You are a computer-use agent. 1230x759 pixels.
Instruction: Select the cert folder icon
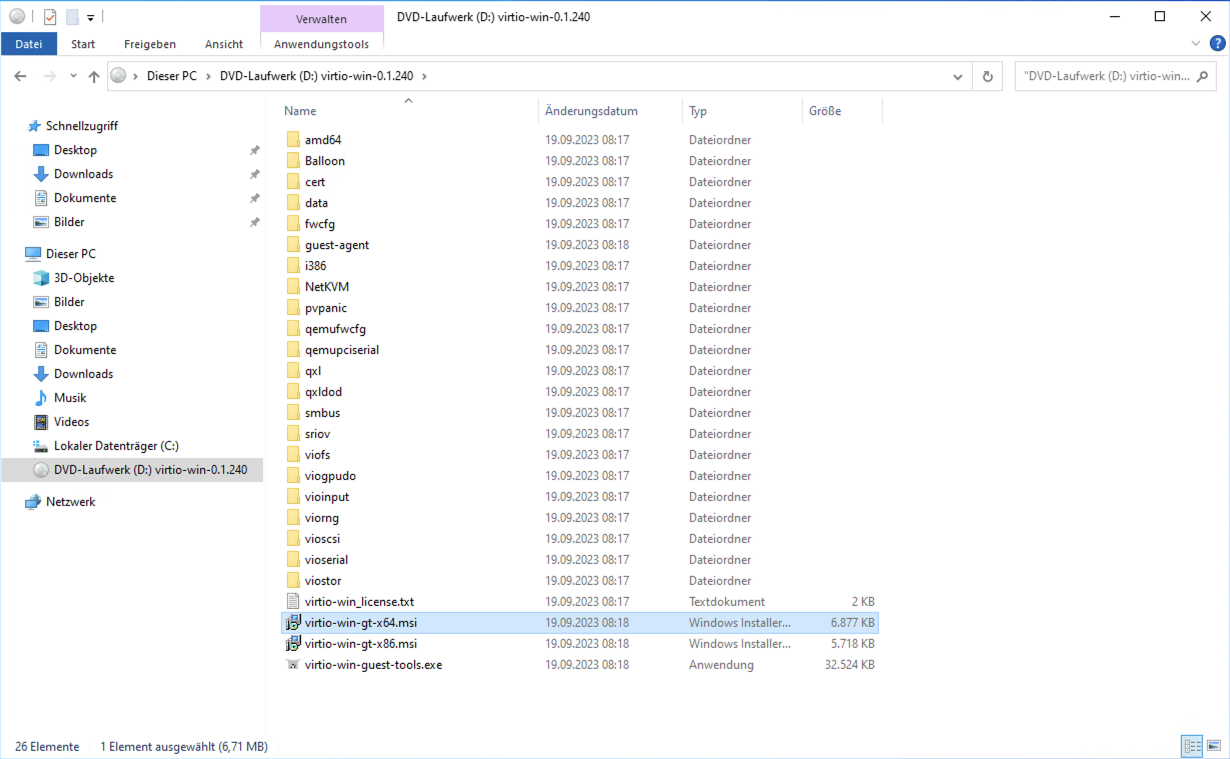(x=293, y=182)
